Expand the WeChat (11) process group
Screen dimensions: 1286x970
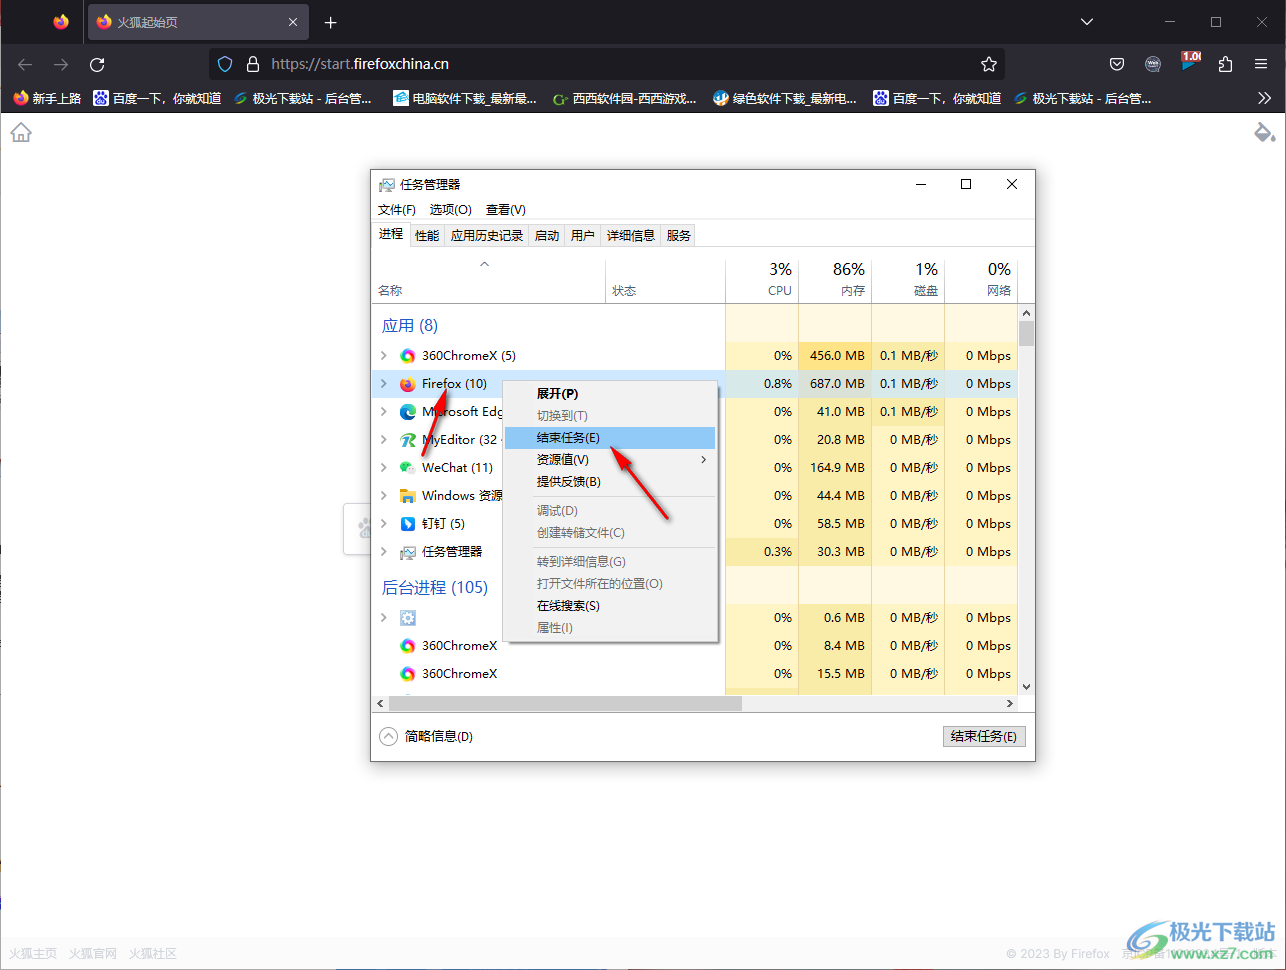pos(384,468)
